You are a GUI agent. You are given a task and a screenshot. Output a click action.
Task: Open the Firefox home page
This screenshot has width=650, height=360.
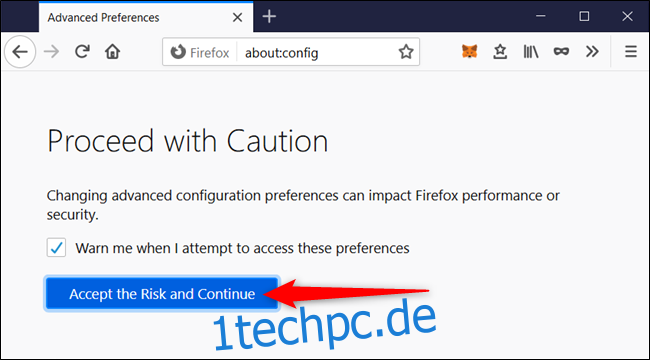[x=112, y=52]
